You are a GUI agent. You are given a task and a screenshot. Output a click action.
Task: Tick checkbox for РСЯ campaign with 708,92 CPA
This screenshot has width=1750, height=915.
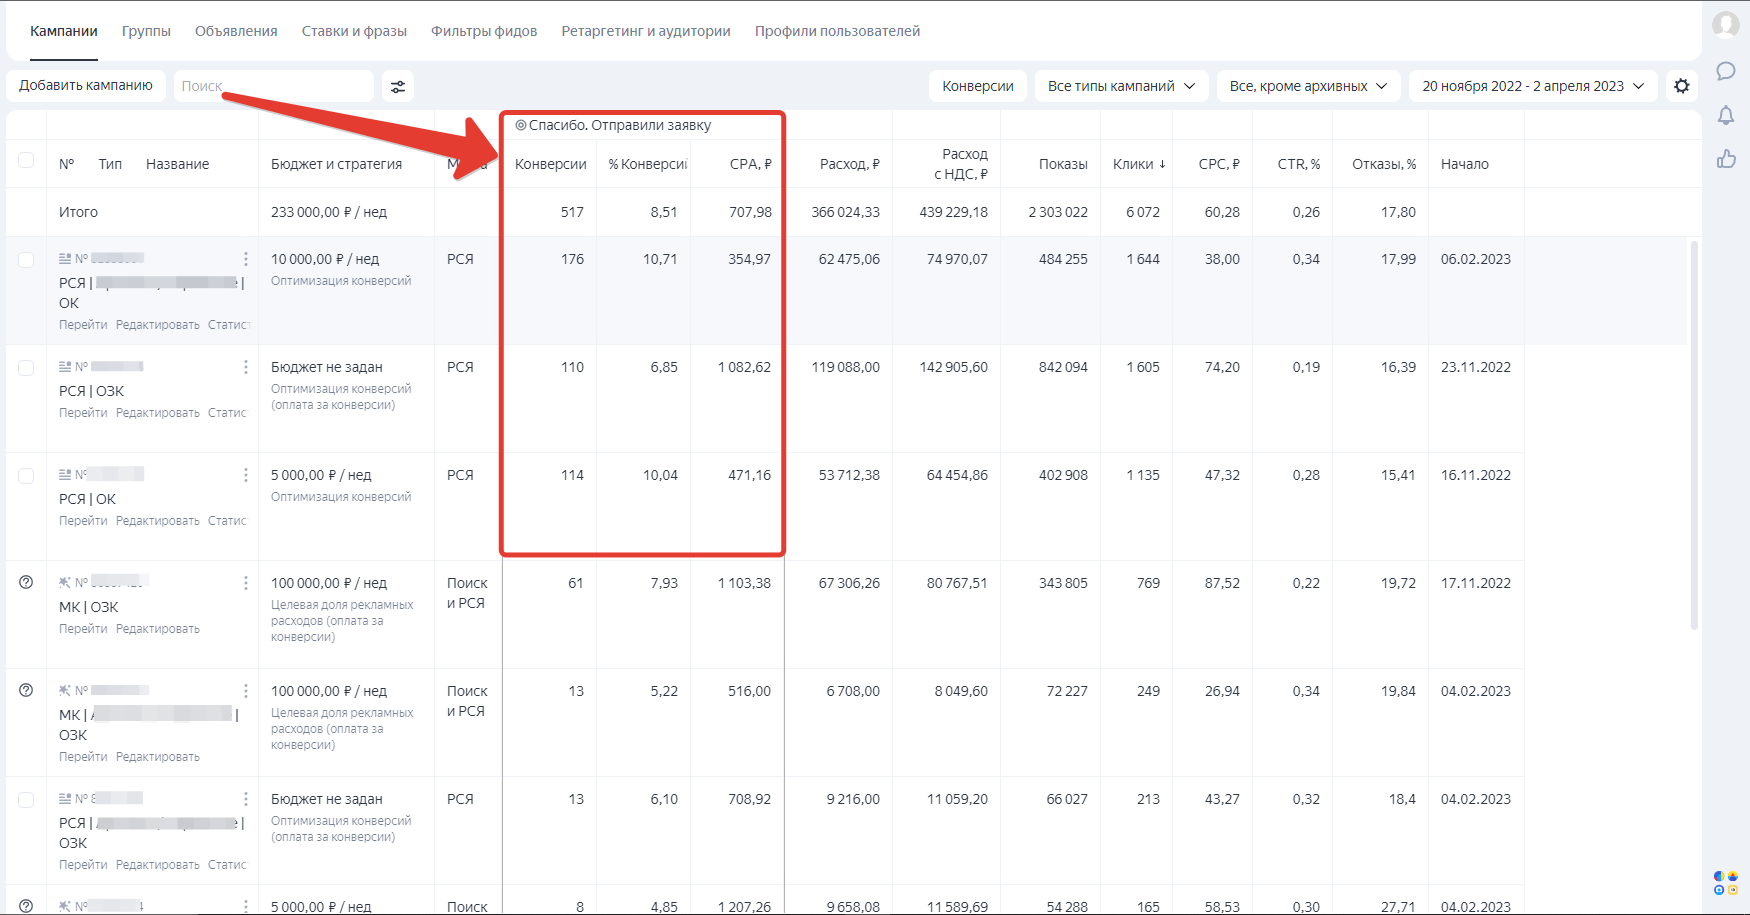(x=26, y=800)
